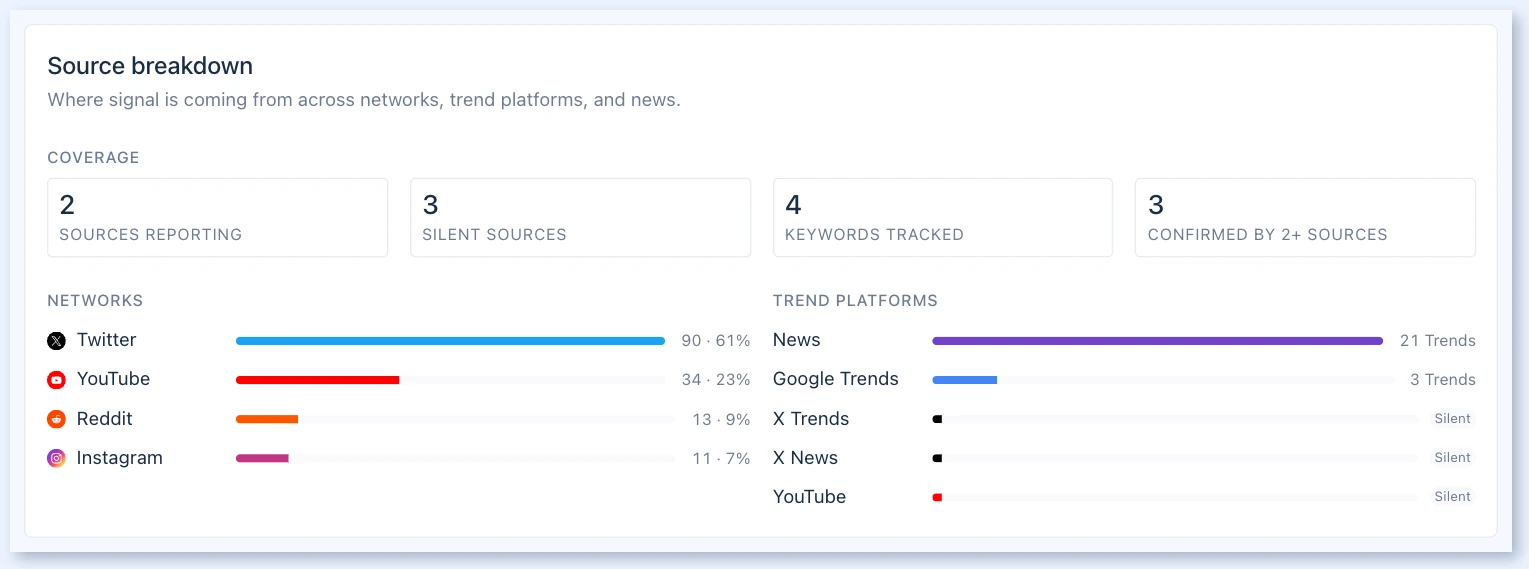Image resolution: width=1529 pixels, height=569 pixels.
Task: Select the News purple trend bar
Action: click(x=1158, y=341)
